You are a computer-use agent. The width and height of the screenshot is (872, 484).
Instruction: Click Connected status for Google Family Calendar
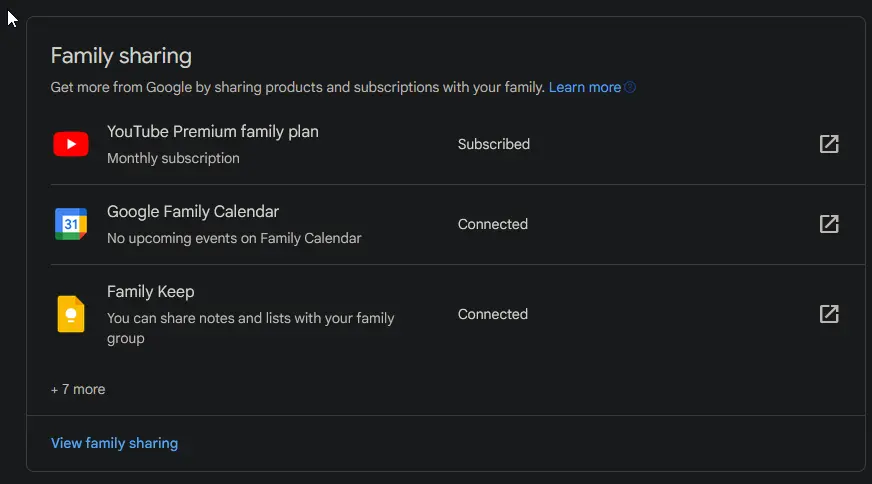click(493, 224)
